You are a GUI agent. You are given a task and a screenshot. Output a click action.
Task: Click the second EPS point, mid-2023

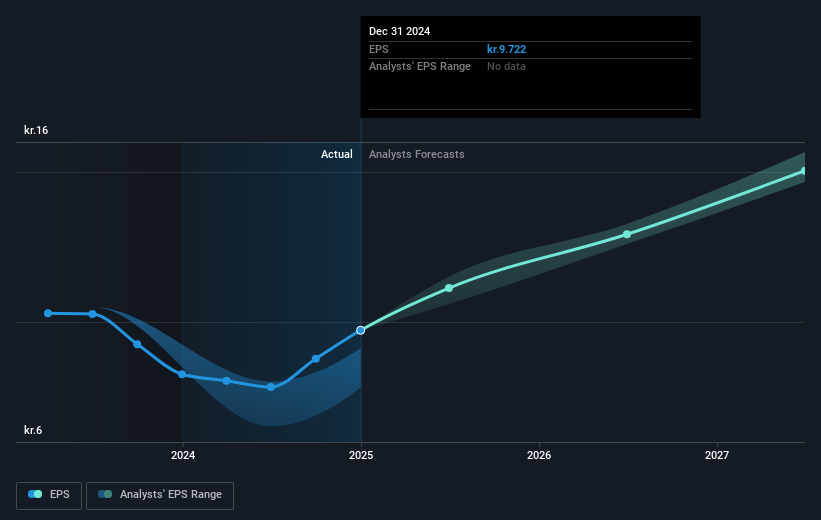[92, 314]
